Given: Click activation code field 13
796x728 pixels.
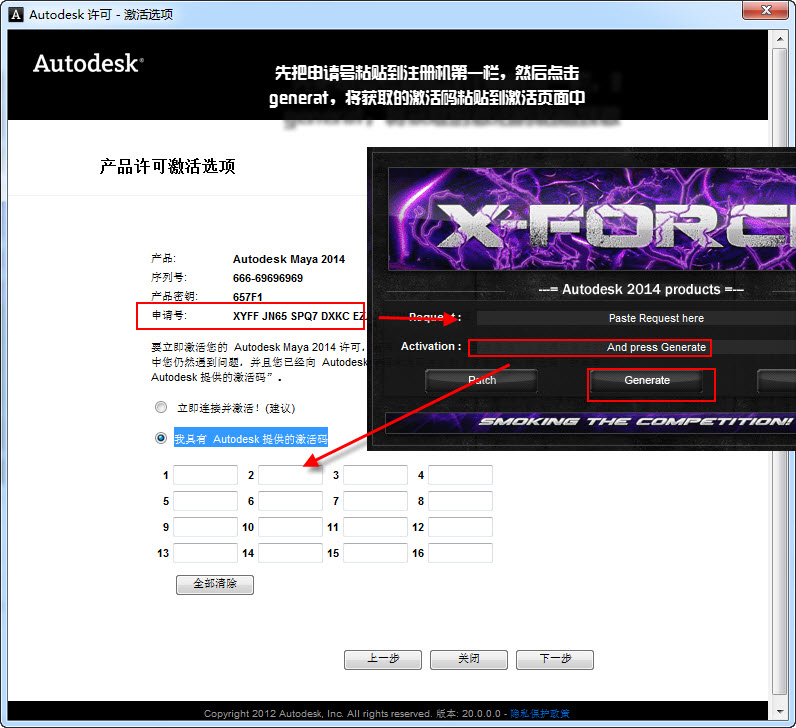Looking at the screenshot, I should tap(205, 553).
